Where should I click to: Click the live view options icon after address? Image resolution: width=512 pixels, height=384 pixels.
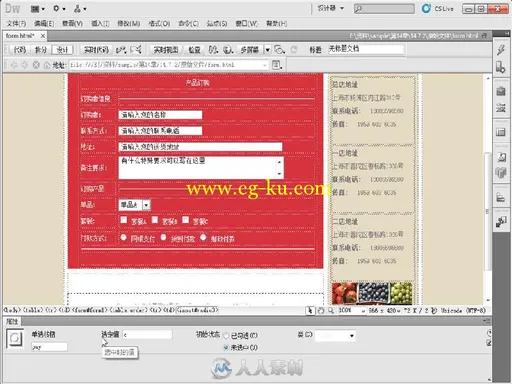pyautogui.click(x=277, y=65)
